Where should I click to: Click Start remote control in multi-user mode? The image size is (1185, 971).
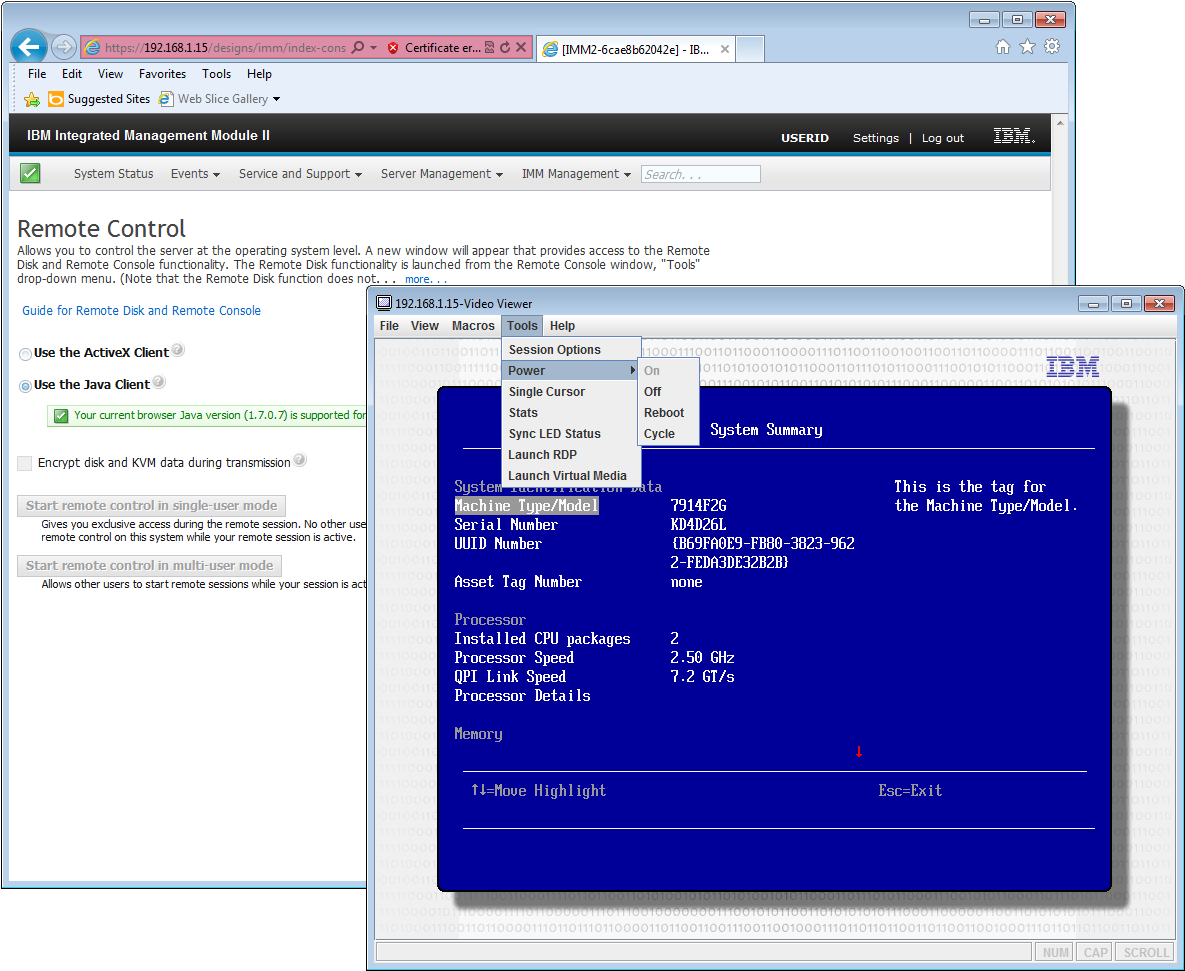[x=150, y=565]
